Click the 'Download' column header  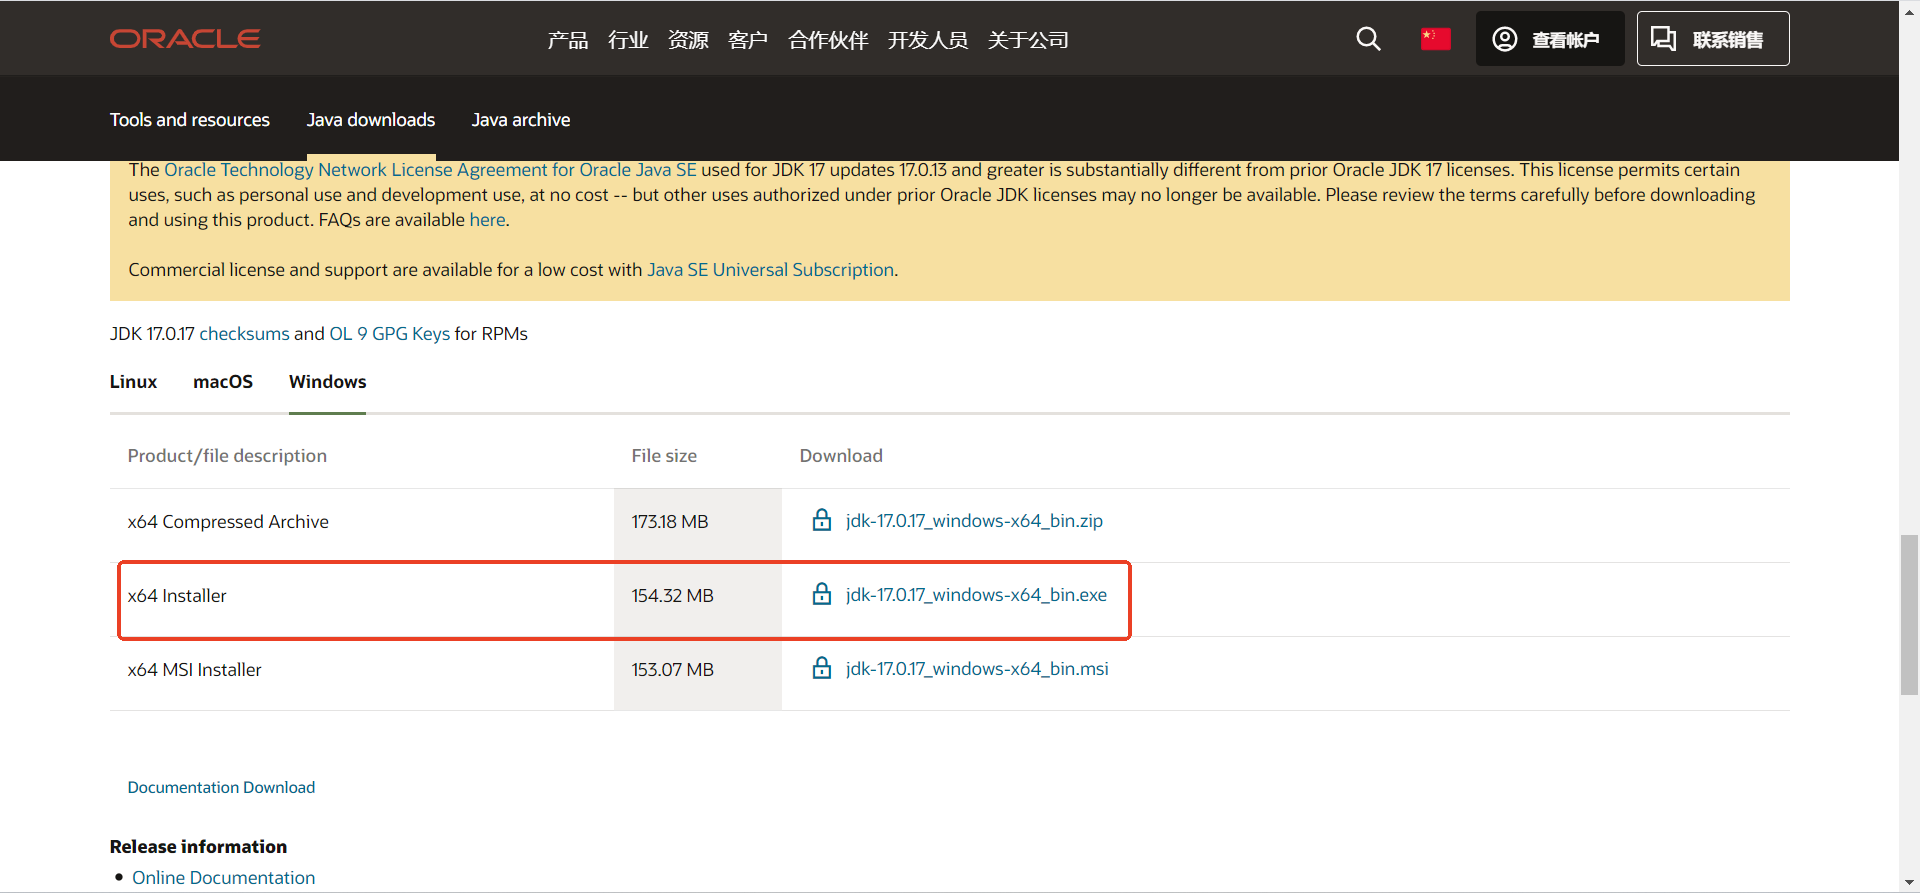(841, 456)
